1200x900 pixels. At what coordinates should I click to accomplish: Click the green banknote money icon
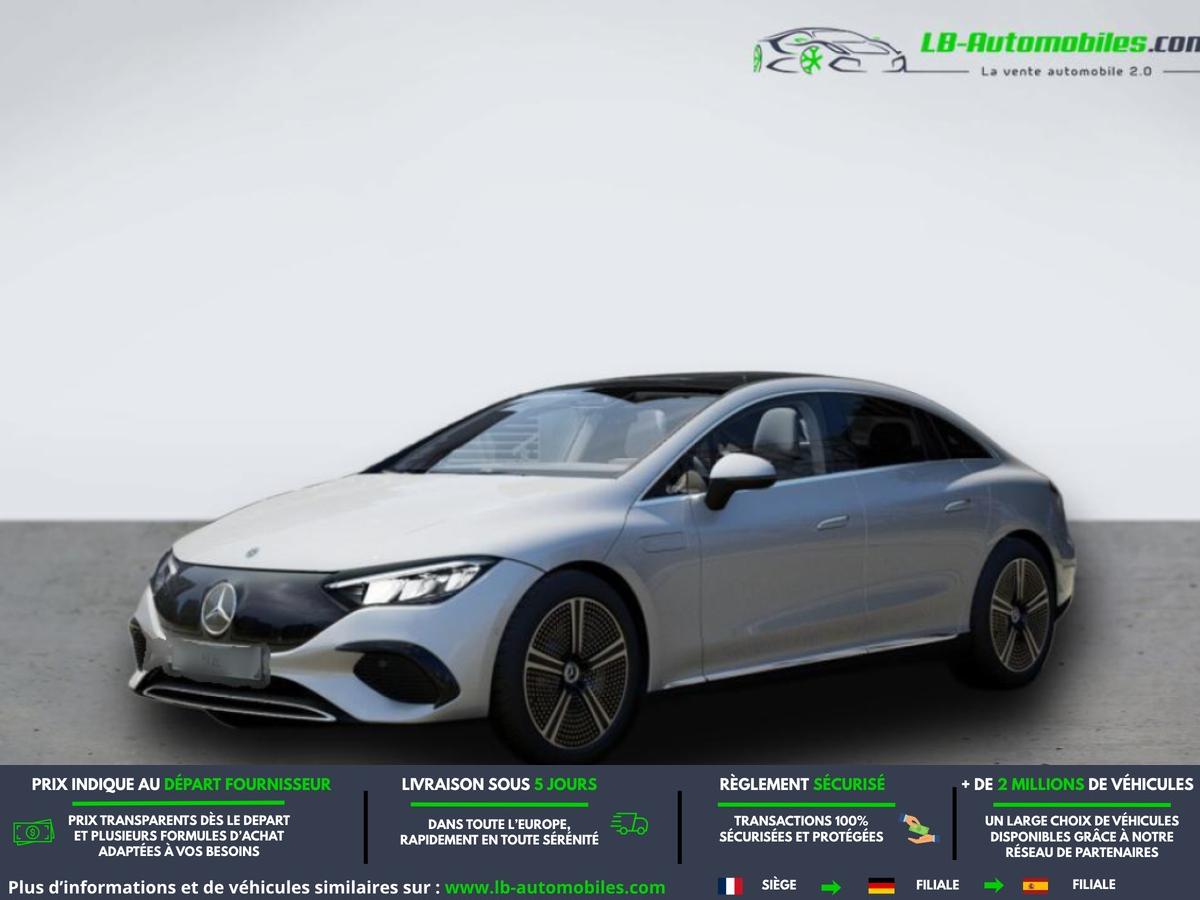tap(34, 831)
